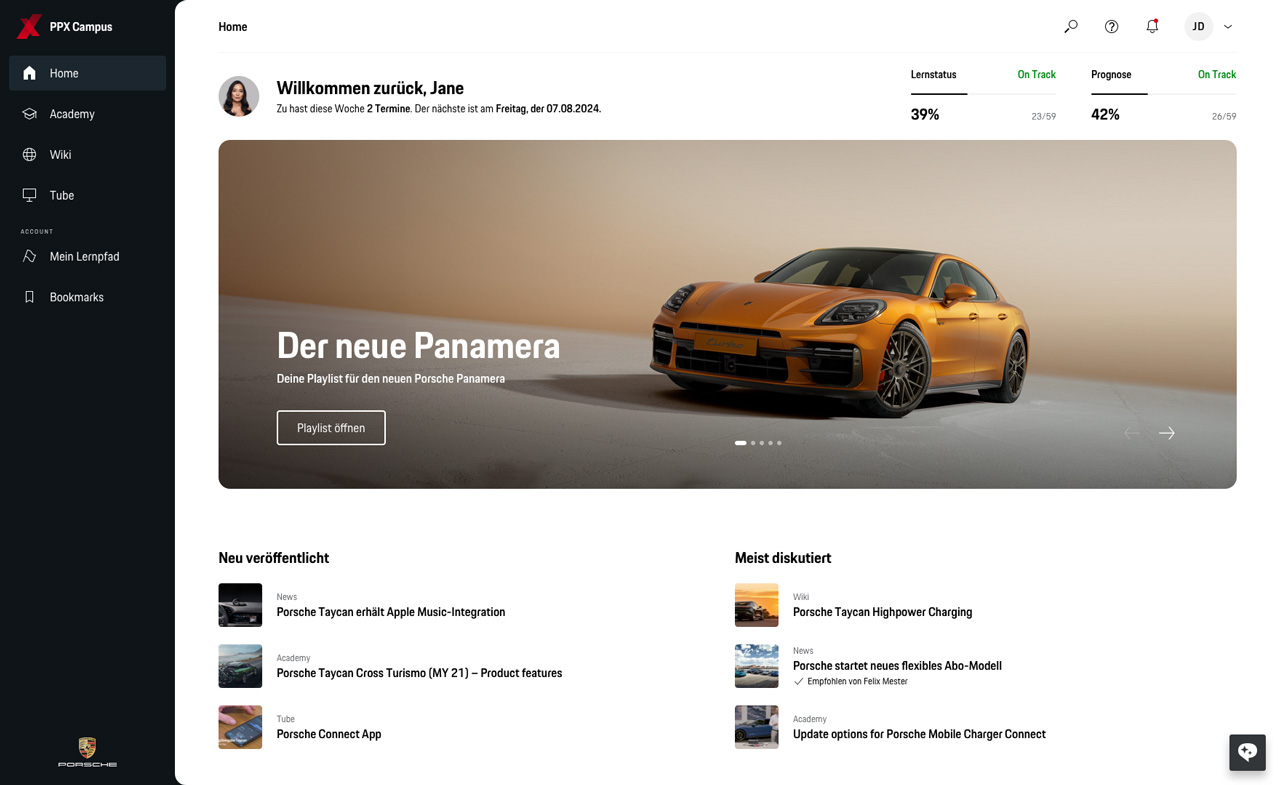Click the 26/59 progress count
This screenshot has height=785, width=1280.
(x=1224, y=117)
